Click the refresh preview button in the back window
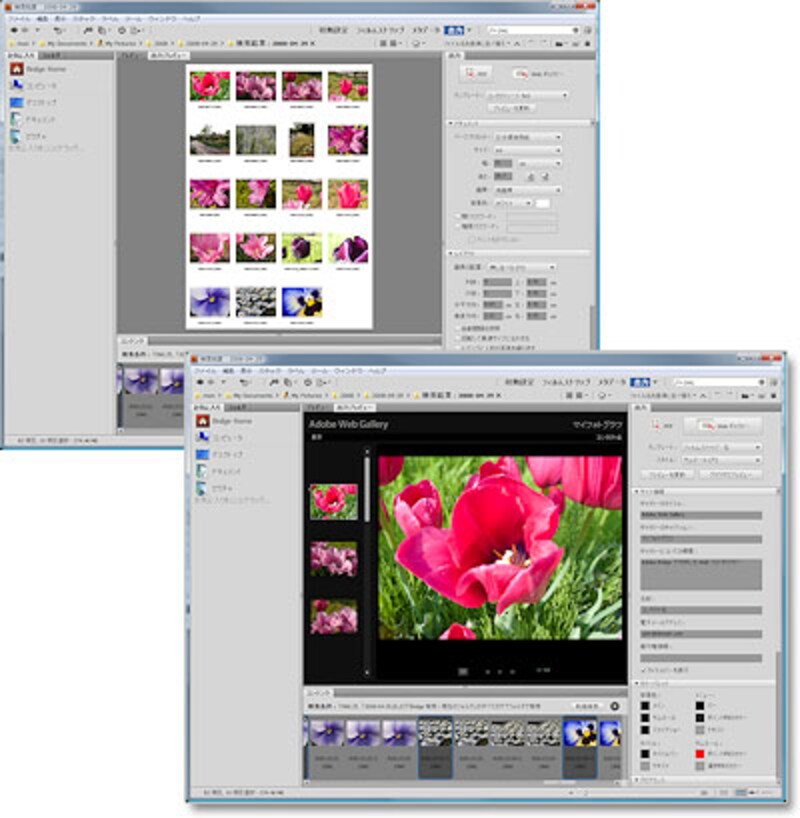The width and height of the screenshot is (800, 818). (511, 107)
